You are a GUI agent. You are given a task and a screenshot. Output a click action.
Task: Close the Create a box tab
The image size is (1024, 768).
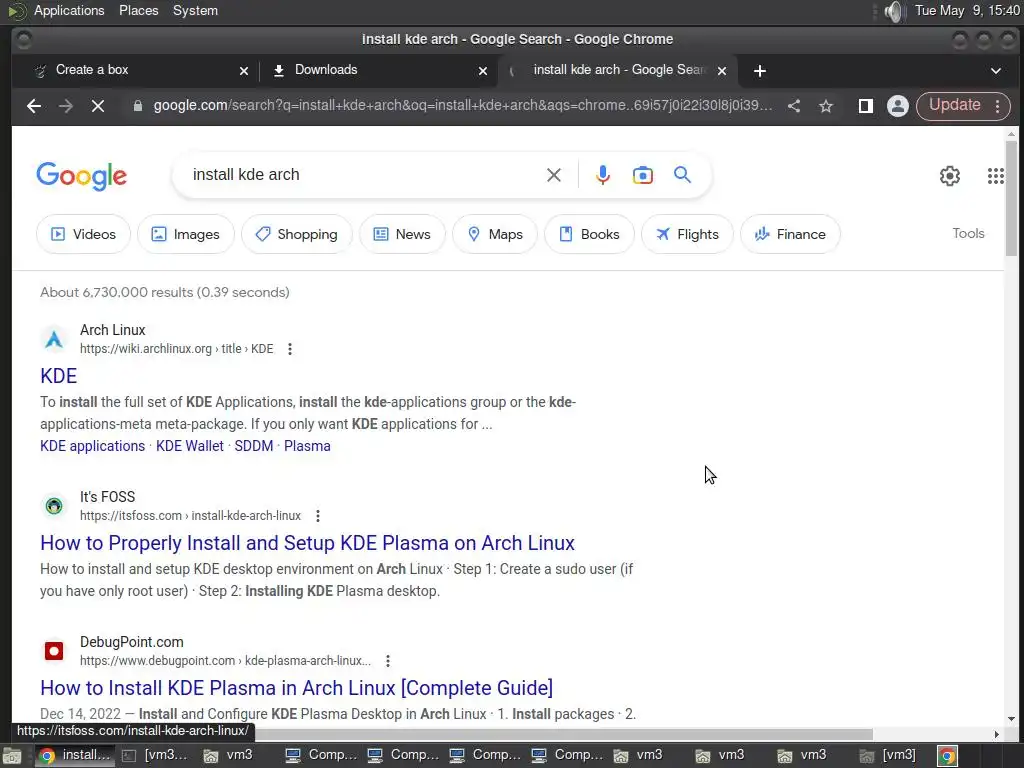pos(244,71)
